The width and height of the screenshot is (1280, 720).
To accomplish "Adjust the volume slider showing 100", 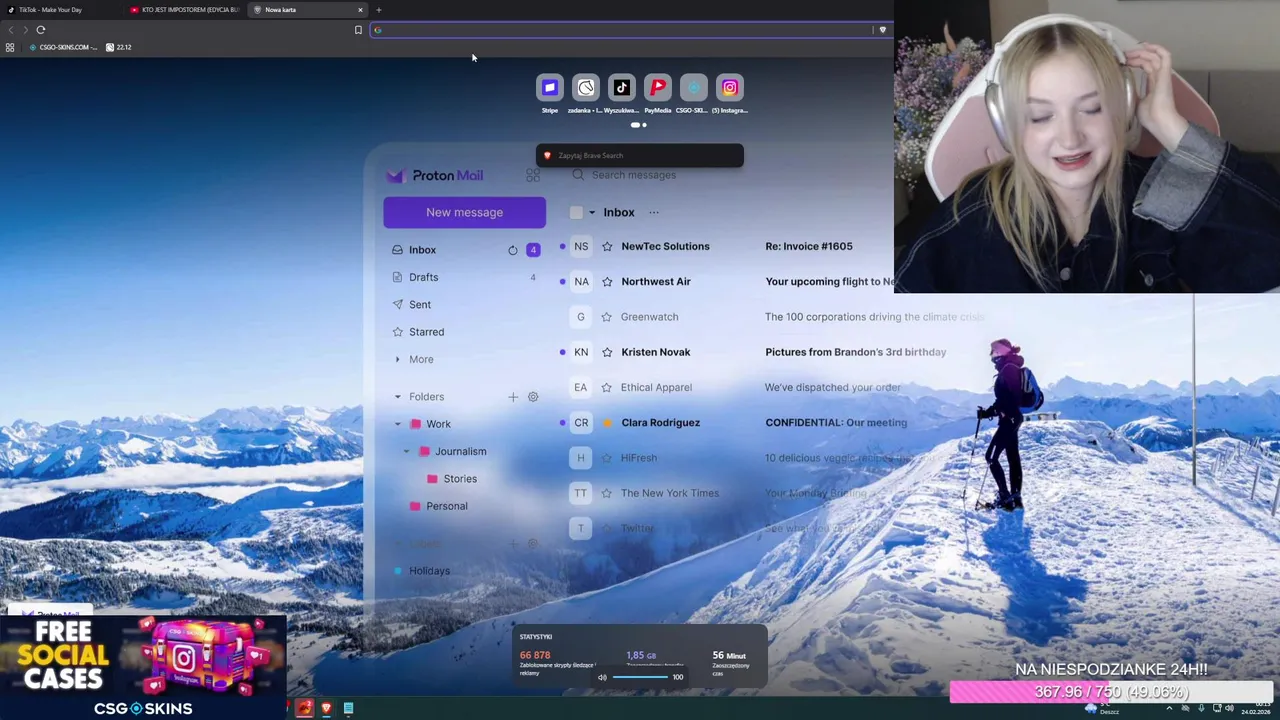I will click(640, 677).
